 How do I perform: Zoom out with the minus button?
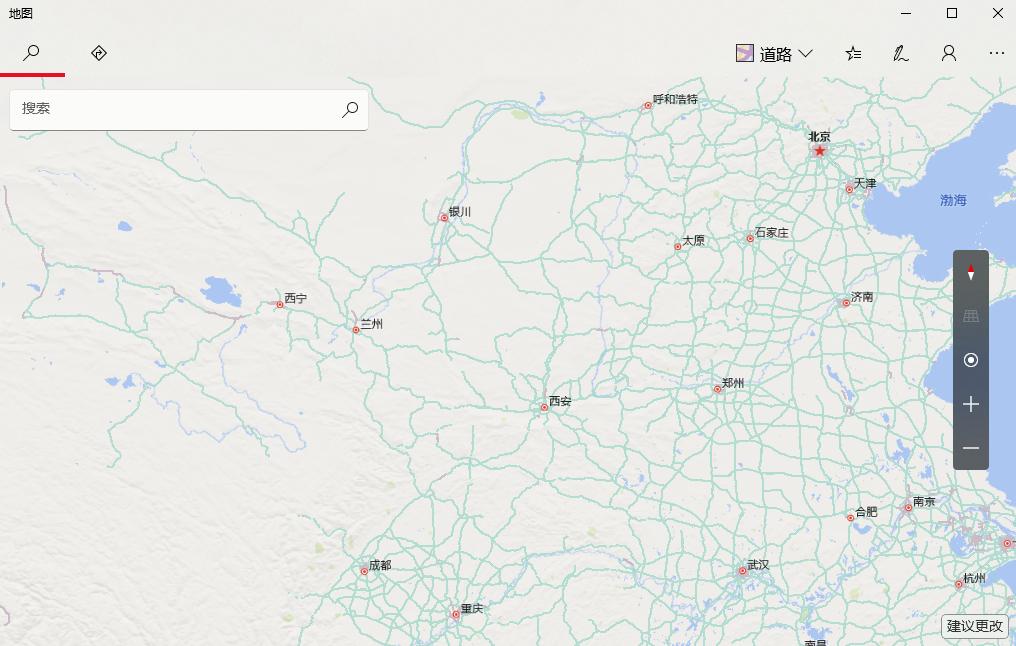[971, 448]
